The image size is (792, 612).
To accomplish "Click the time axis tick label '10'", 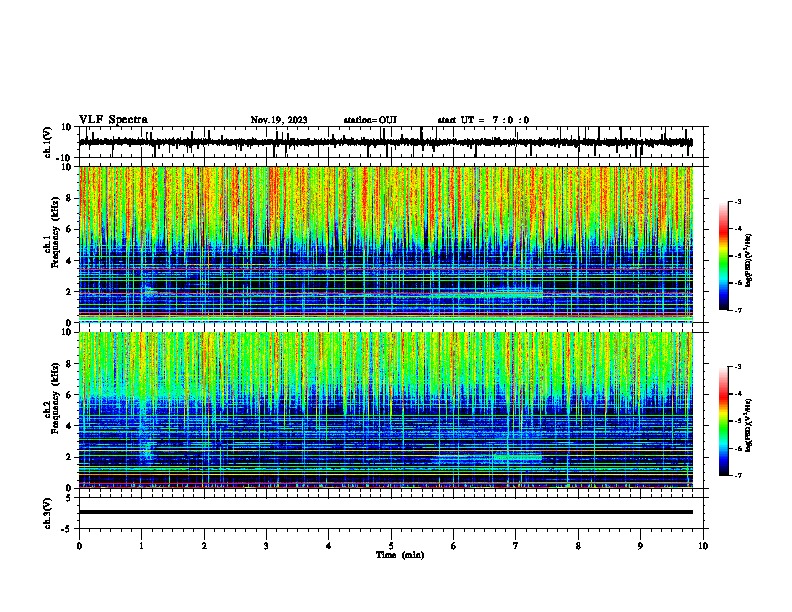I will point(703,546).
